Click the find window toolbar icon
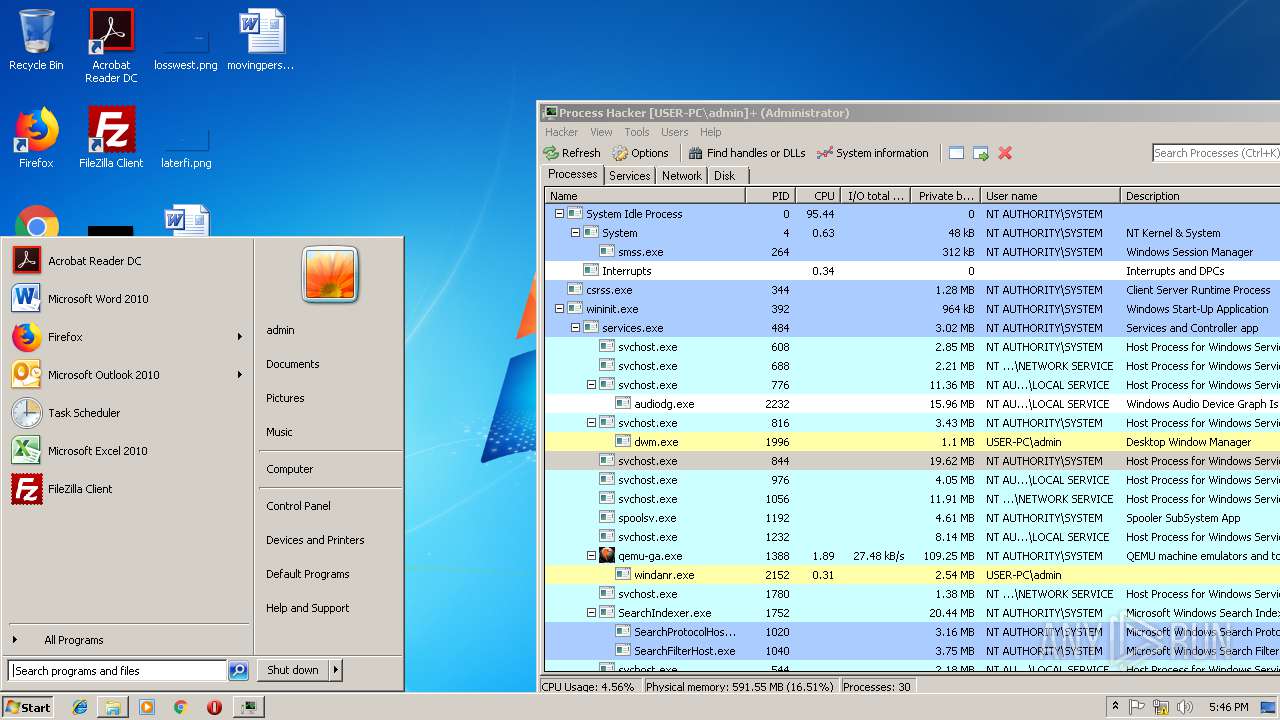The height and width of the screenshot is (720, 1280). tap(956, 153)
